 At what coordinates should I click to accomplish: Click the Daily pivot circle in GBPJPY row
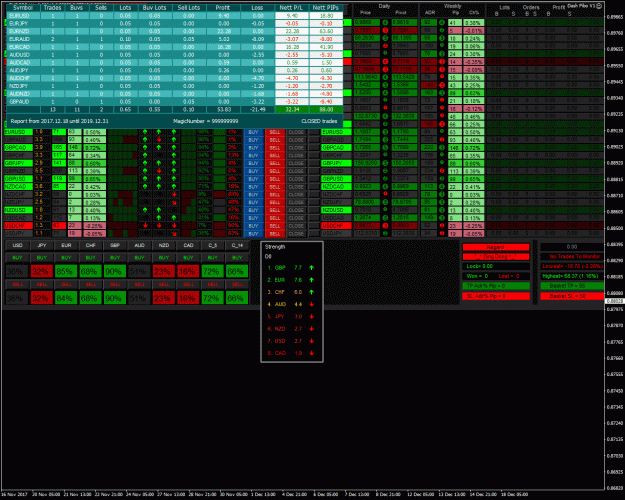[385, 163]
